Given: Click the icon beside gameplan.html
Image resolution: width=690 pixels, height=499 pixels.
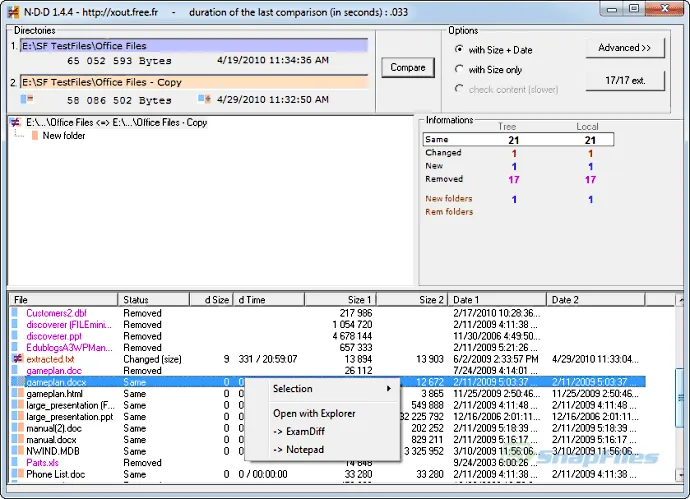Looking at the screenshot, I should [18, 393].
